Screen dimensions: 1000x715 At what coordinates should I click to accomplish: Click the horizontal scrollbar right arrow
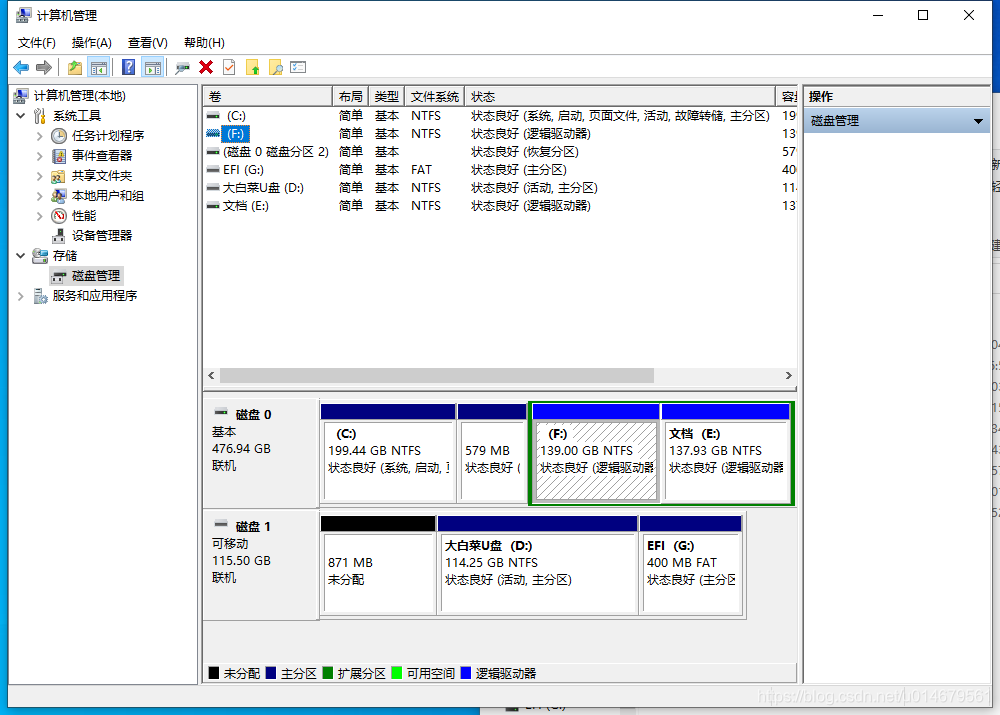788,376
